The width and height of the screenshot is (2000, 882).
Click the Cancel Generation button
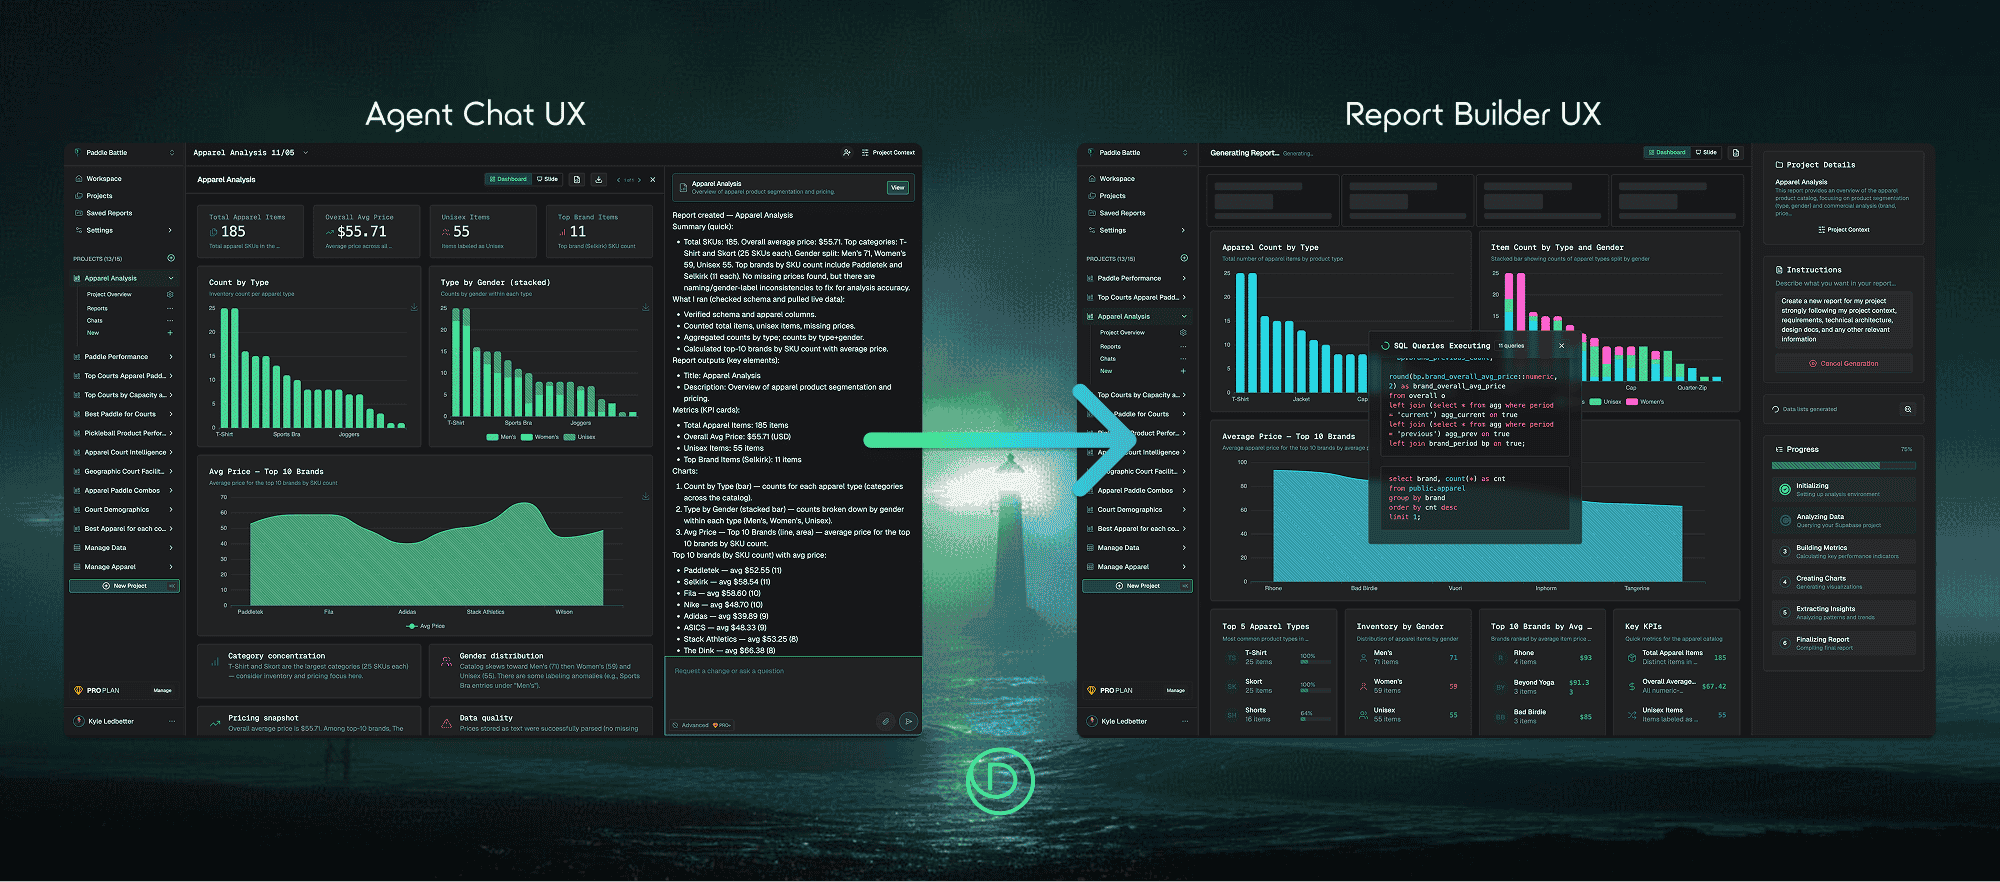(x=1843, y=364)
